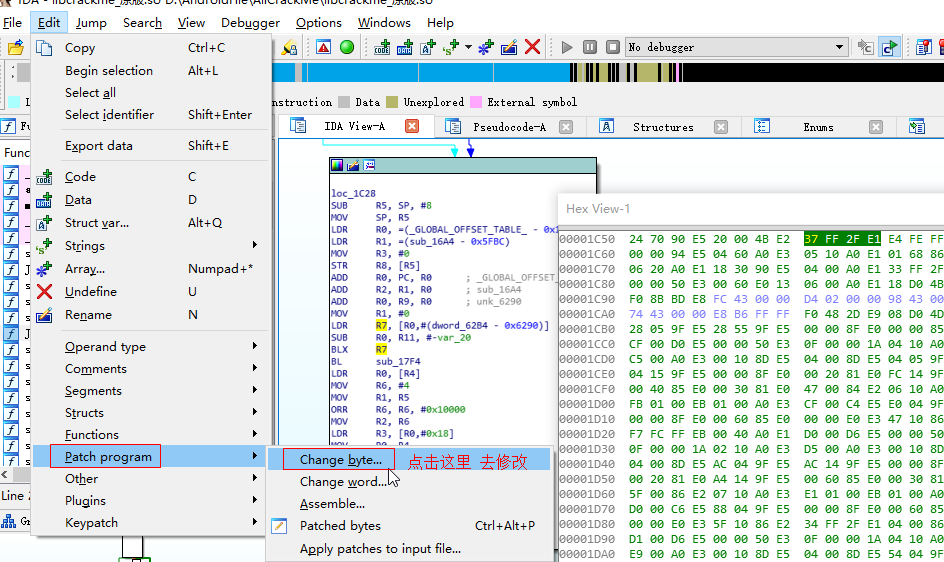Choose Select all menu entry
Viewport: 944px width, 562px height.
tap(149, 93)
